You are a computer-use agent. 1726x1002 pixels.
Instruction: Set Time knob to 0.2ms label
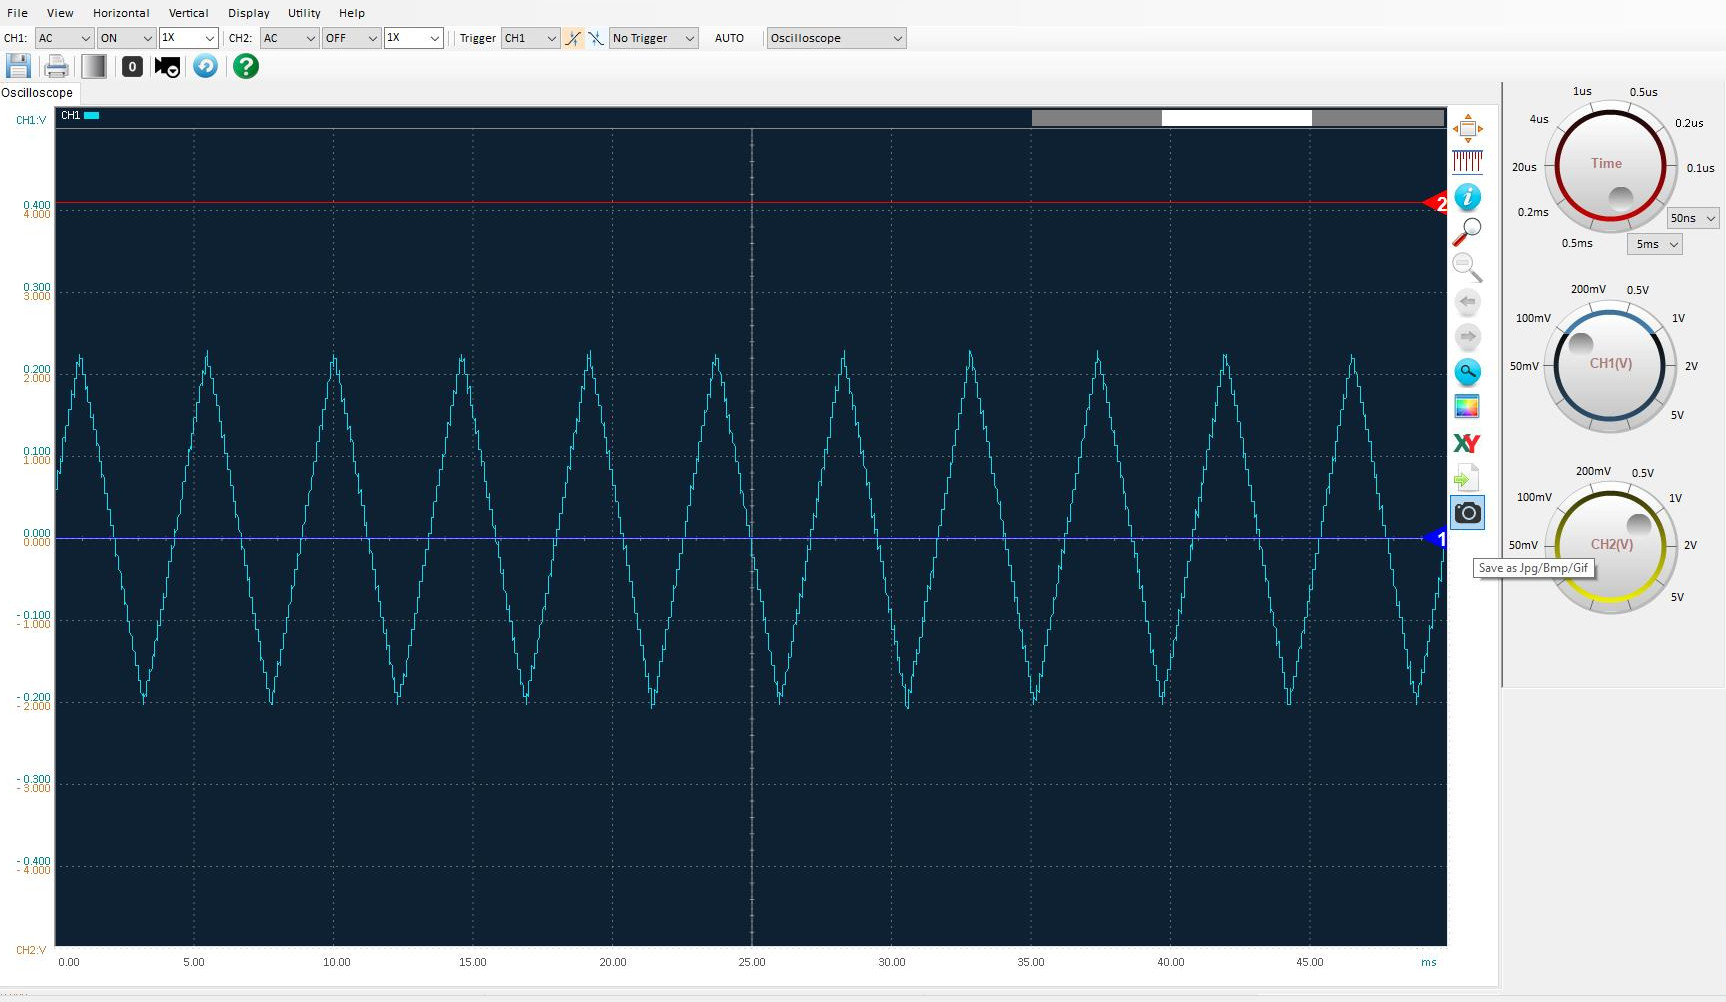[x=1533, y=212]
